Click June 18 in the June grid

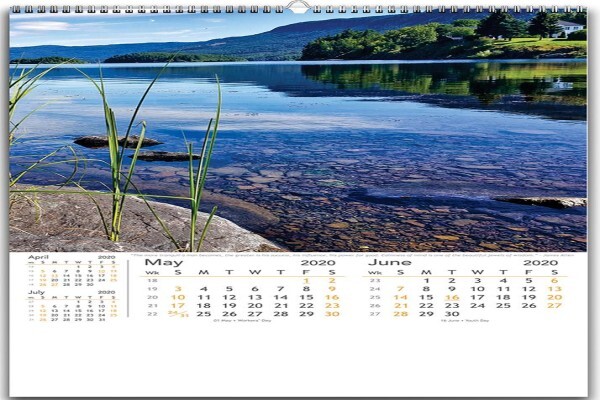503,298
